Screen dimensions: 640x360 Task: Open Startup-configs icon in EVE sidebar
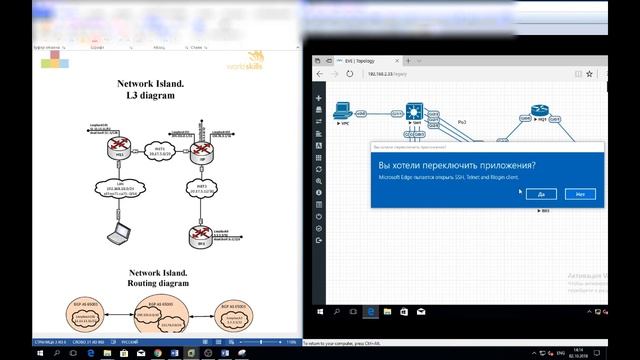click(x=319, y=133)
